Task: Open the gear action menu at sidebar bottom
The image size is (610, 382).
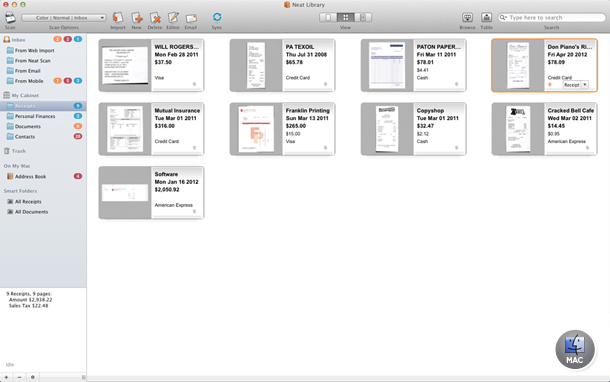Action: (x=33, y=377)
